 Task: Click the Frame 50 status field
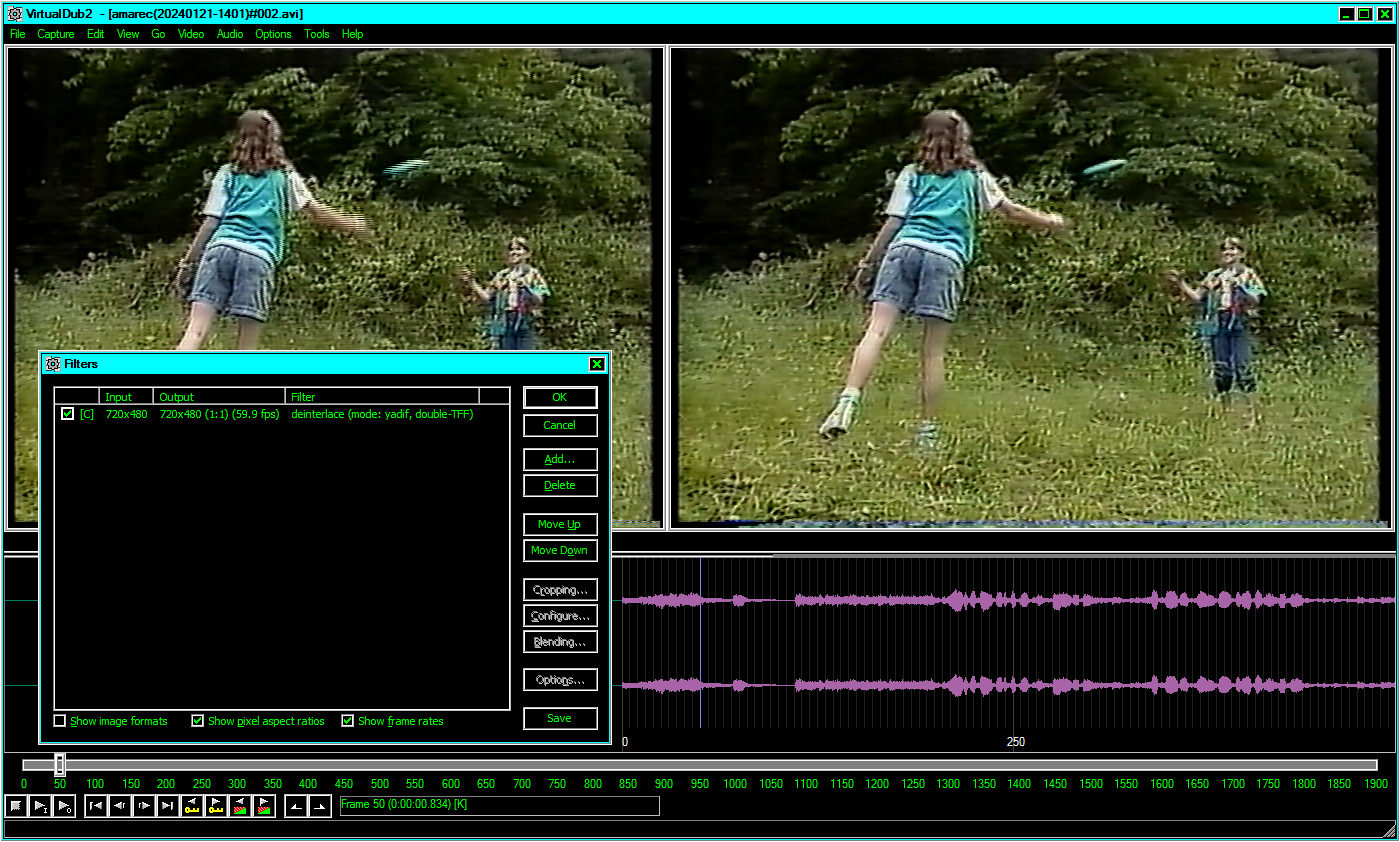point(500,806)
